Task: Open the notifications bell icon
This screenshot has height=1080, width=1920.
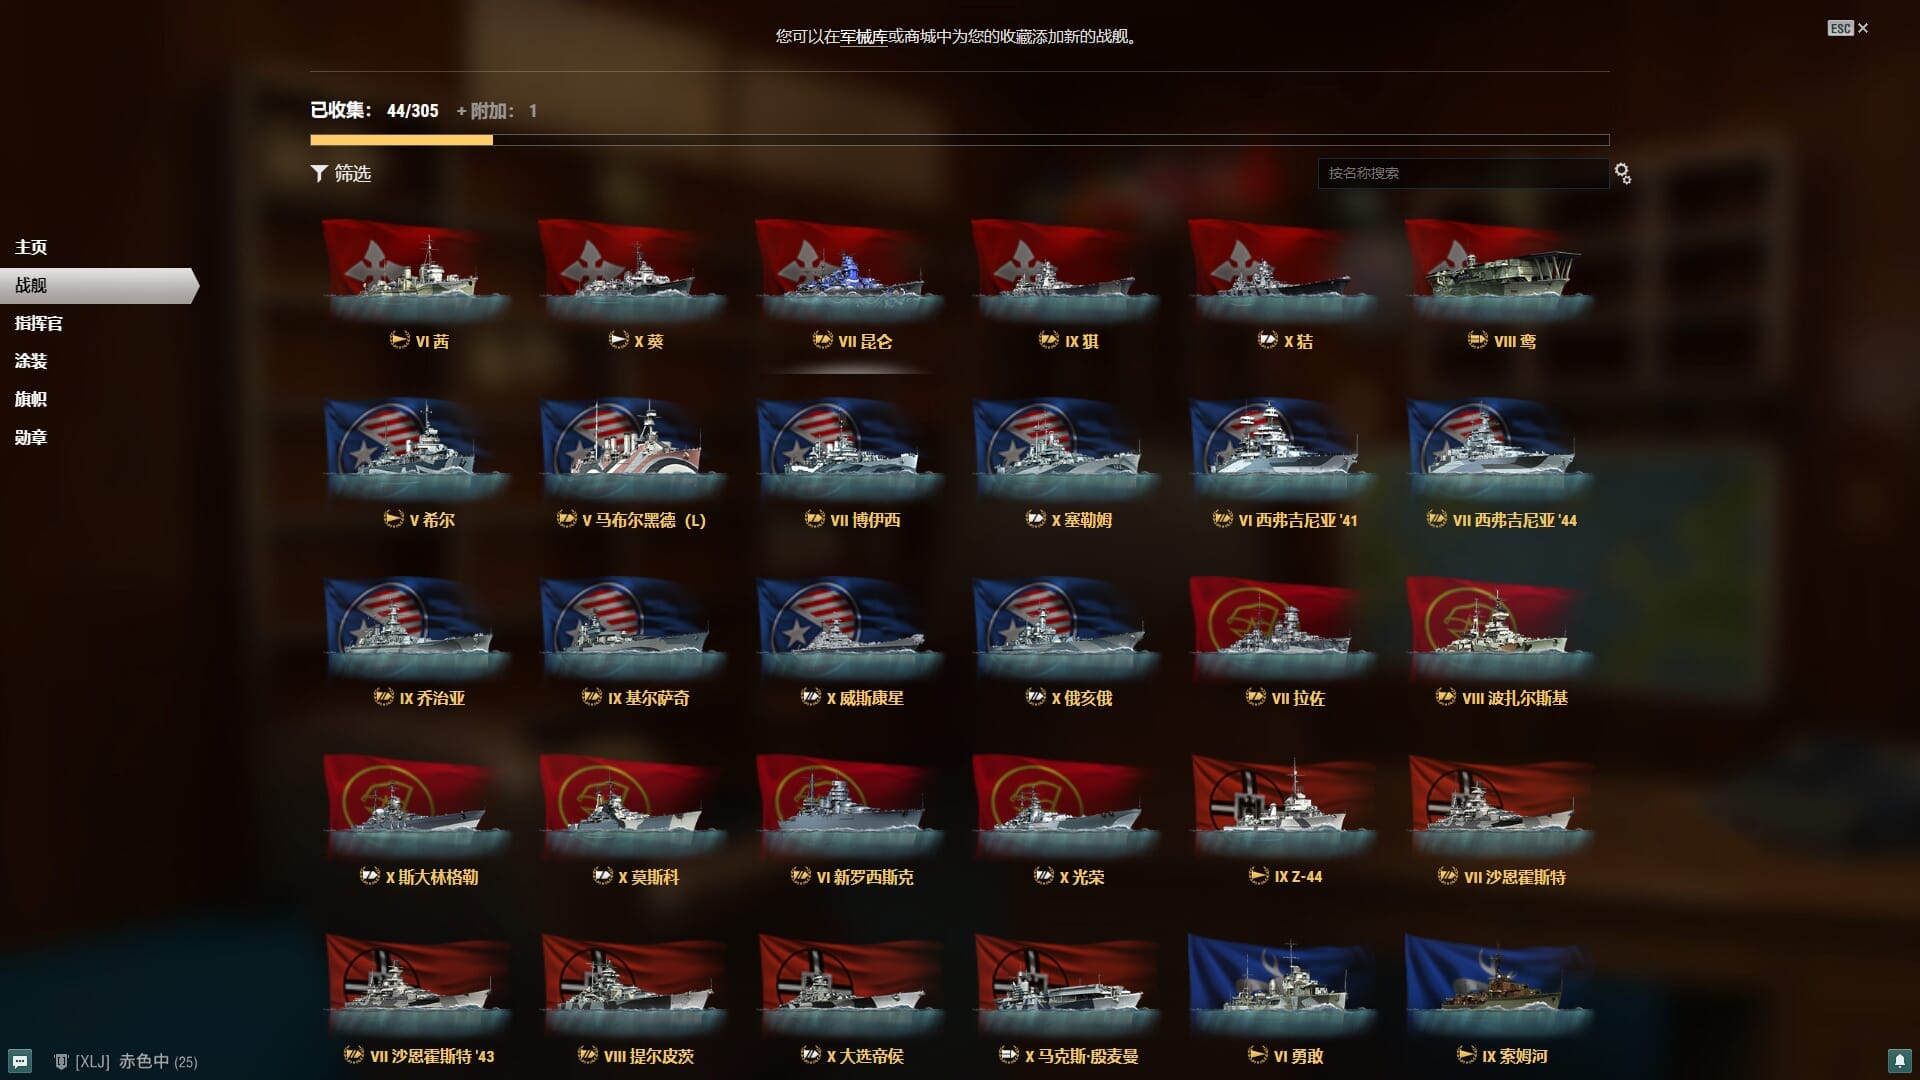Action: click(1899, 1061)
